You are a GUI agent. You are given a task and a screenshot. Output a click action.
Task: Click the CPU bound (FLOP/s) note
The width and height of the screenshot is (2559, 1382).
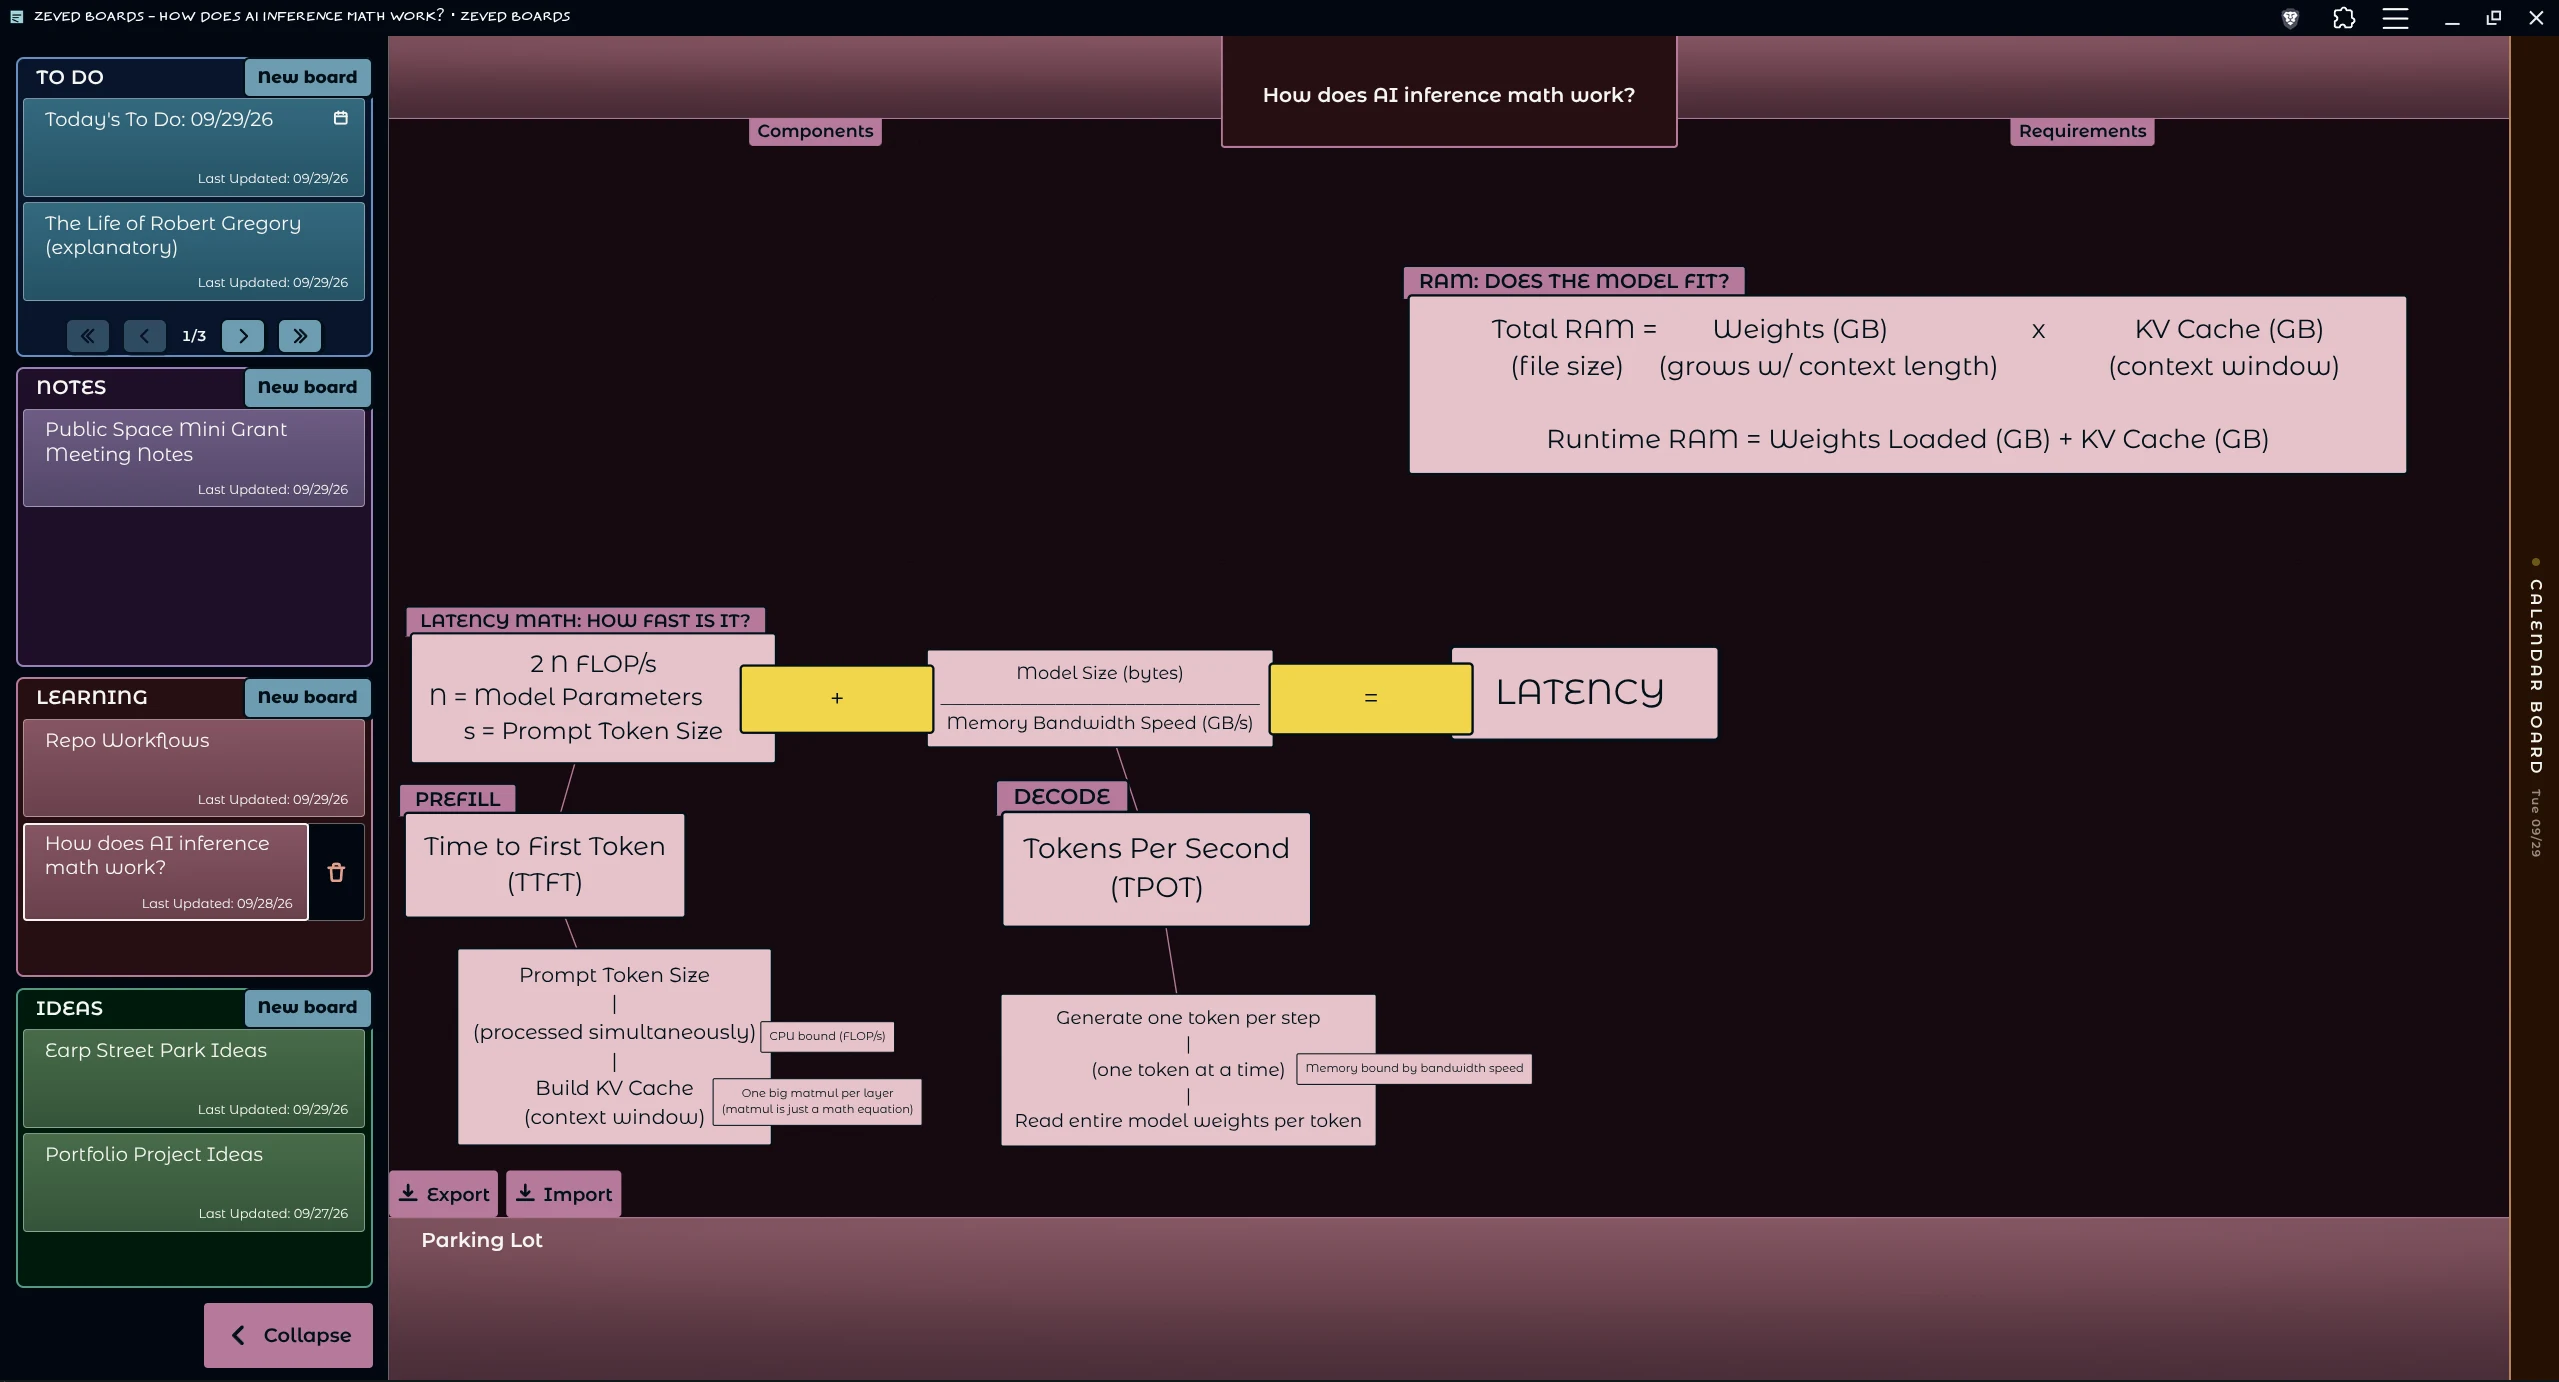(827, 1036)
